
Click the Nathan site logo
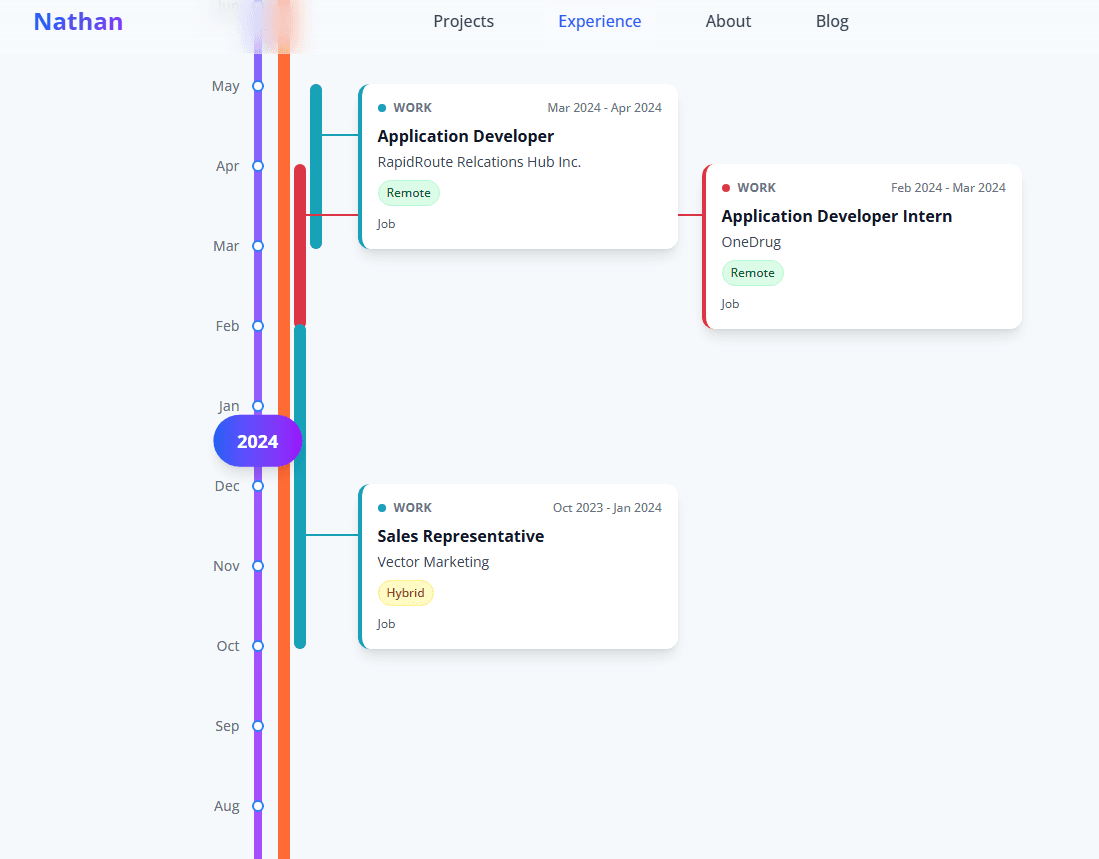pyautogui.click(x=78, y=22)
